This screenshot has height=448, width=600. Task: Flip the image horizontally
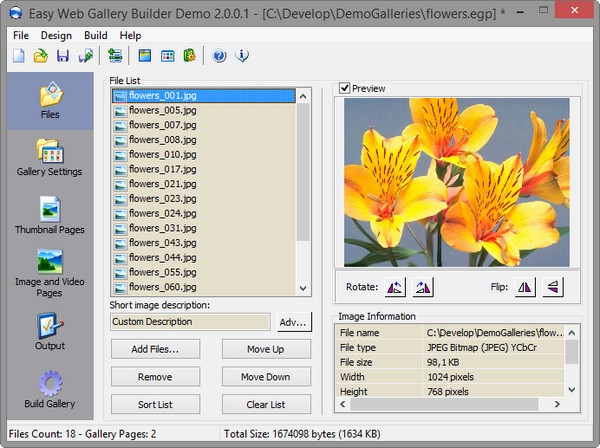525,288
